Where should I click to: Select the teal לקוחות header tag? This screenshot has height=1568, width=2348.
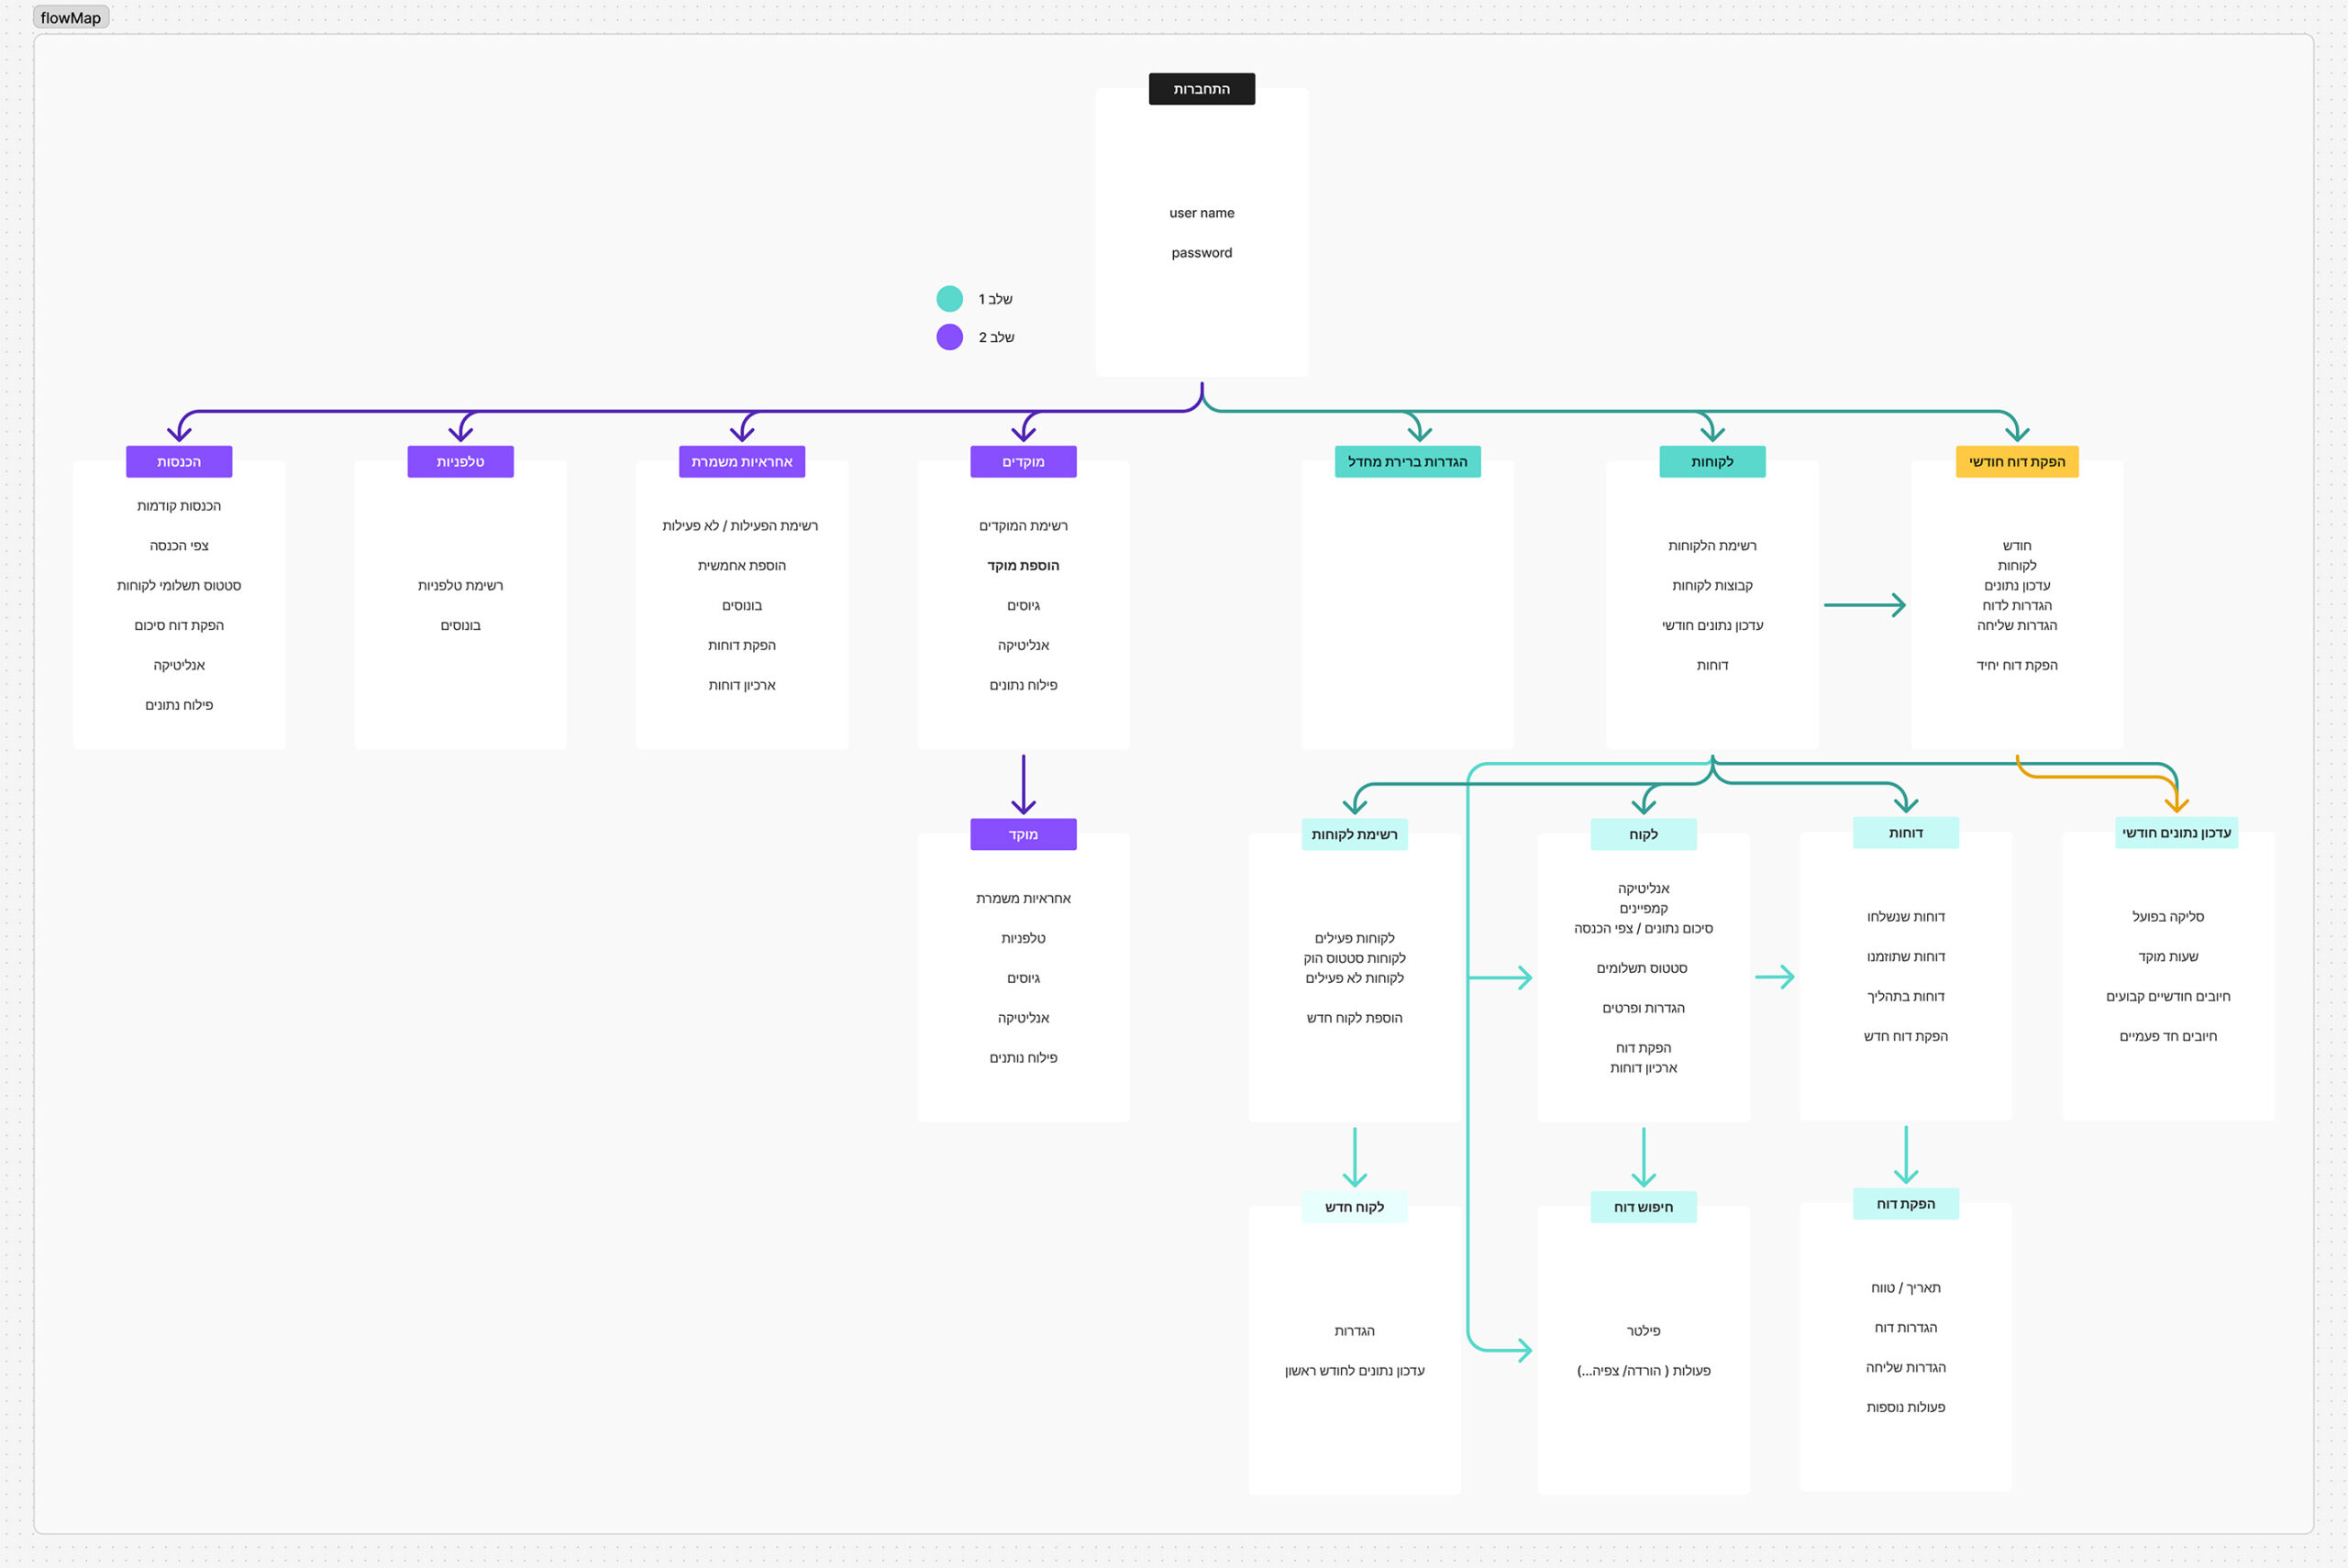[x=1712, y=462]
